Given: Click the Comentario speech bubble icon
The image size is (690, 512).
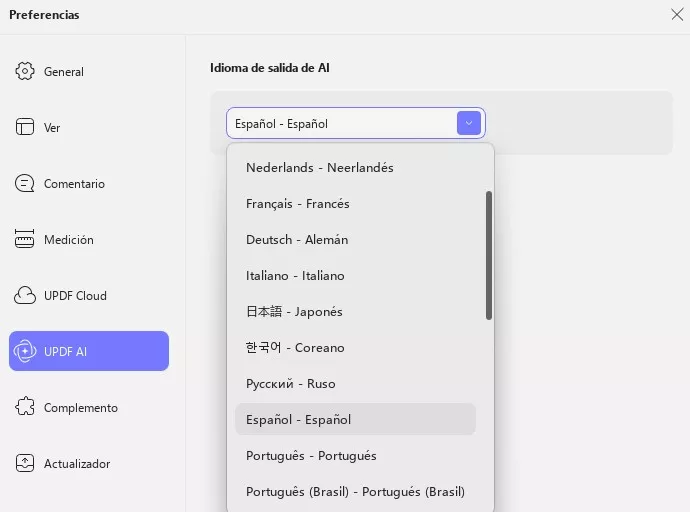Looking at the screenshot, I should coord(25,183).
